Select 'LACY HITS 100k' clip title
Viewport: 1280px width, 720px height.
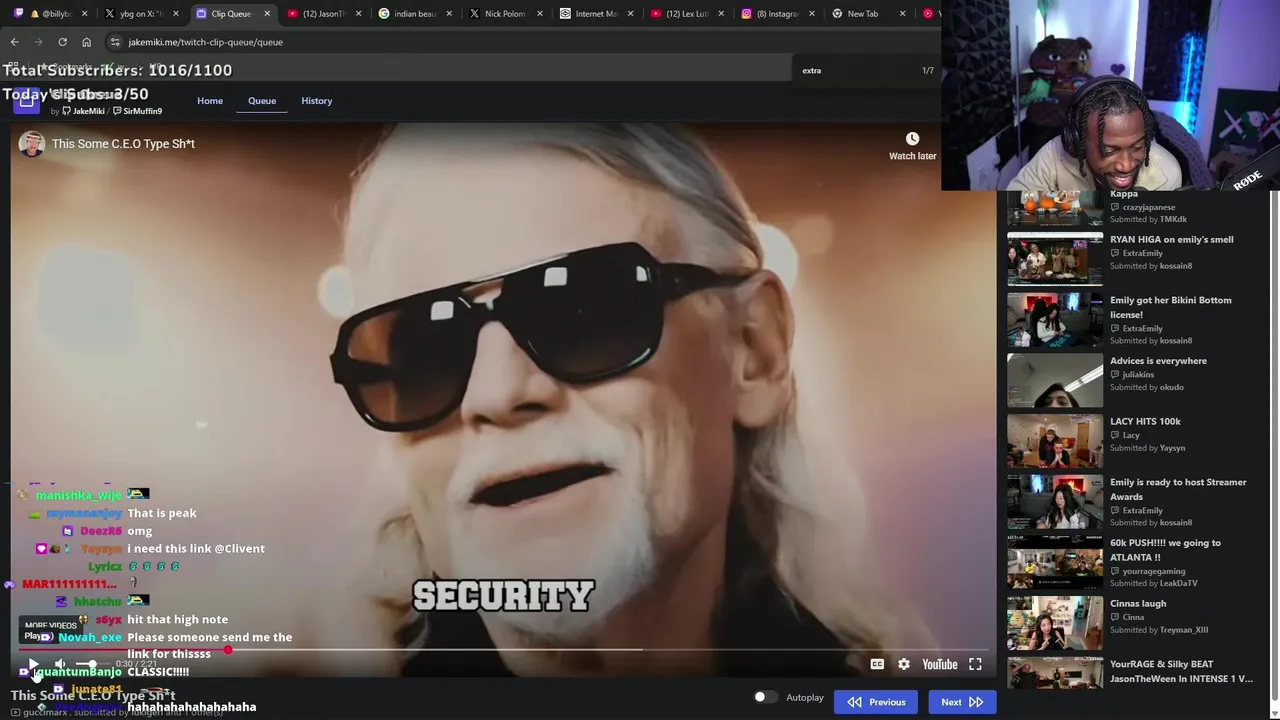(x=1145, y=422)
